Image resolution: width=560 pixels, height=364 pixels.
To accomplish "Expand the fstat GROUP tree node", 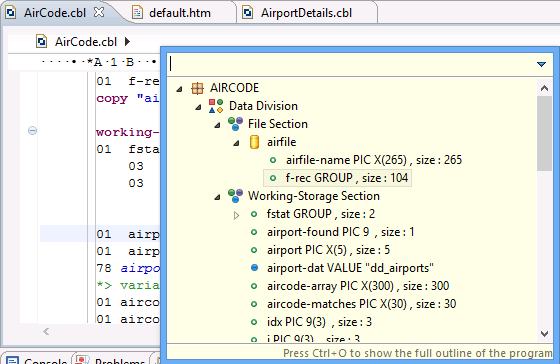I will [x=236, y=215].
